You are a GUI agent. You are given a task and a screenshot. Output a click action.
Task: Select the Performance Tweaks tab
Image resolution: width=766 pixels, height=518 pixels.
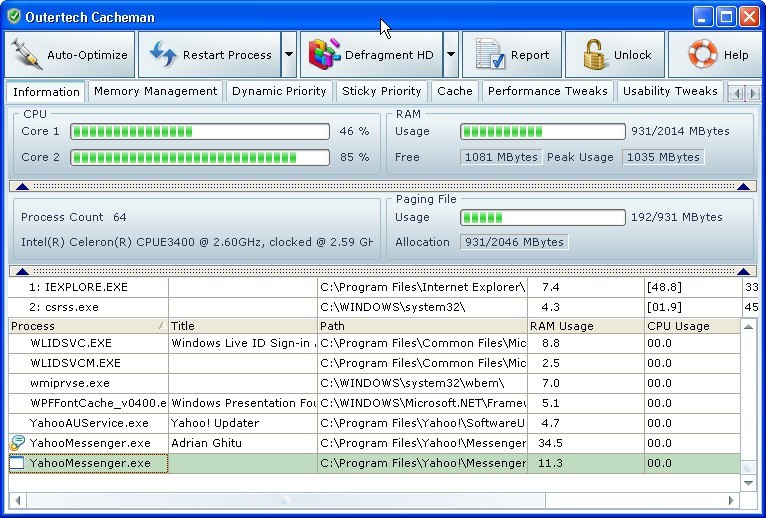coord(547,91)
